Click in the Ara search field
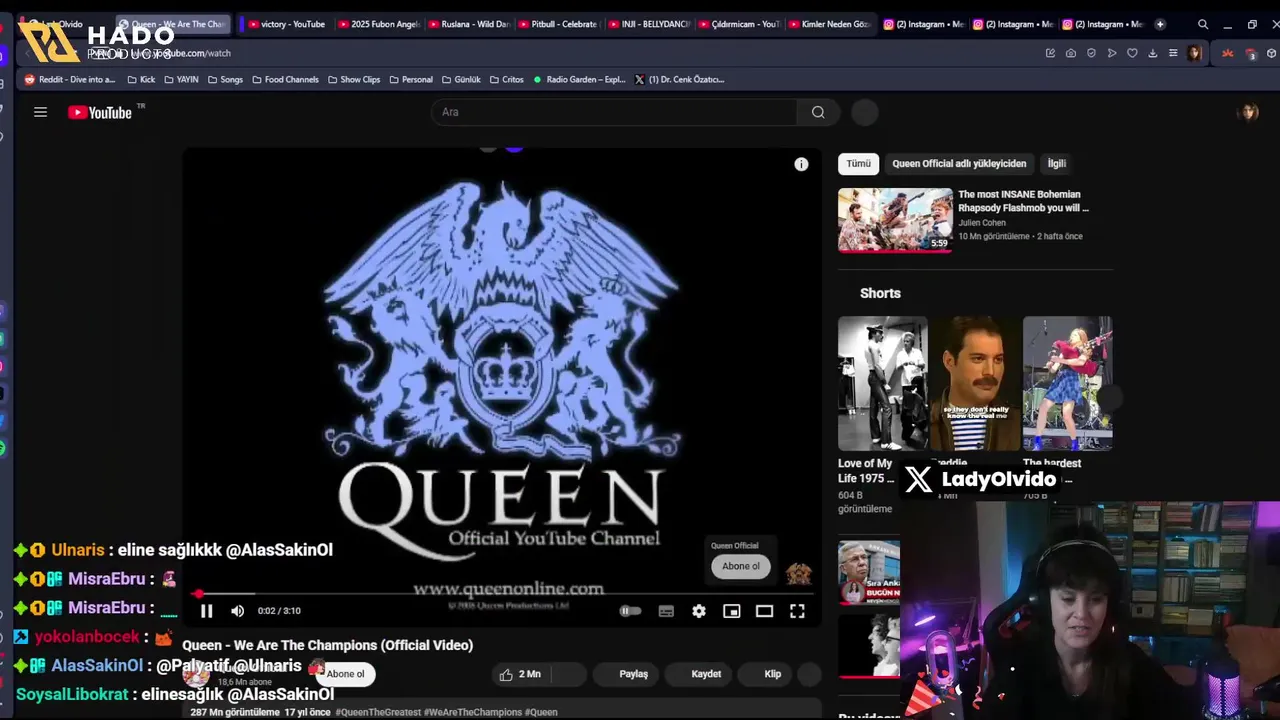 614,112
